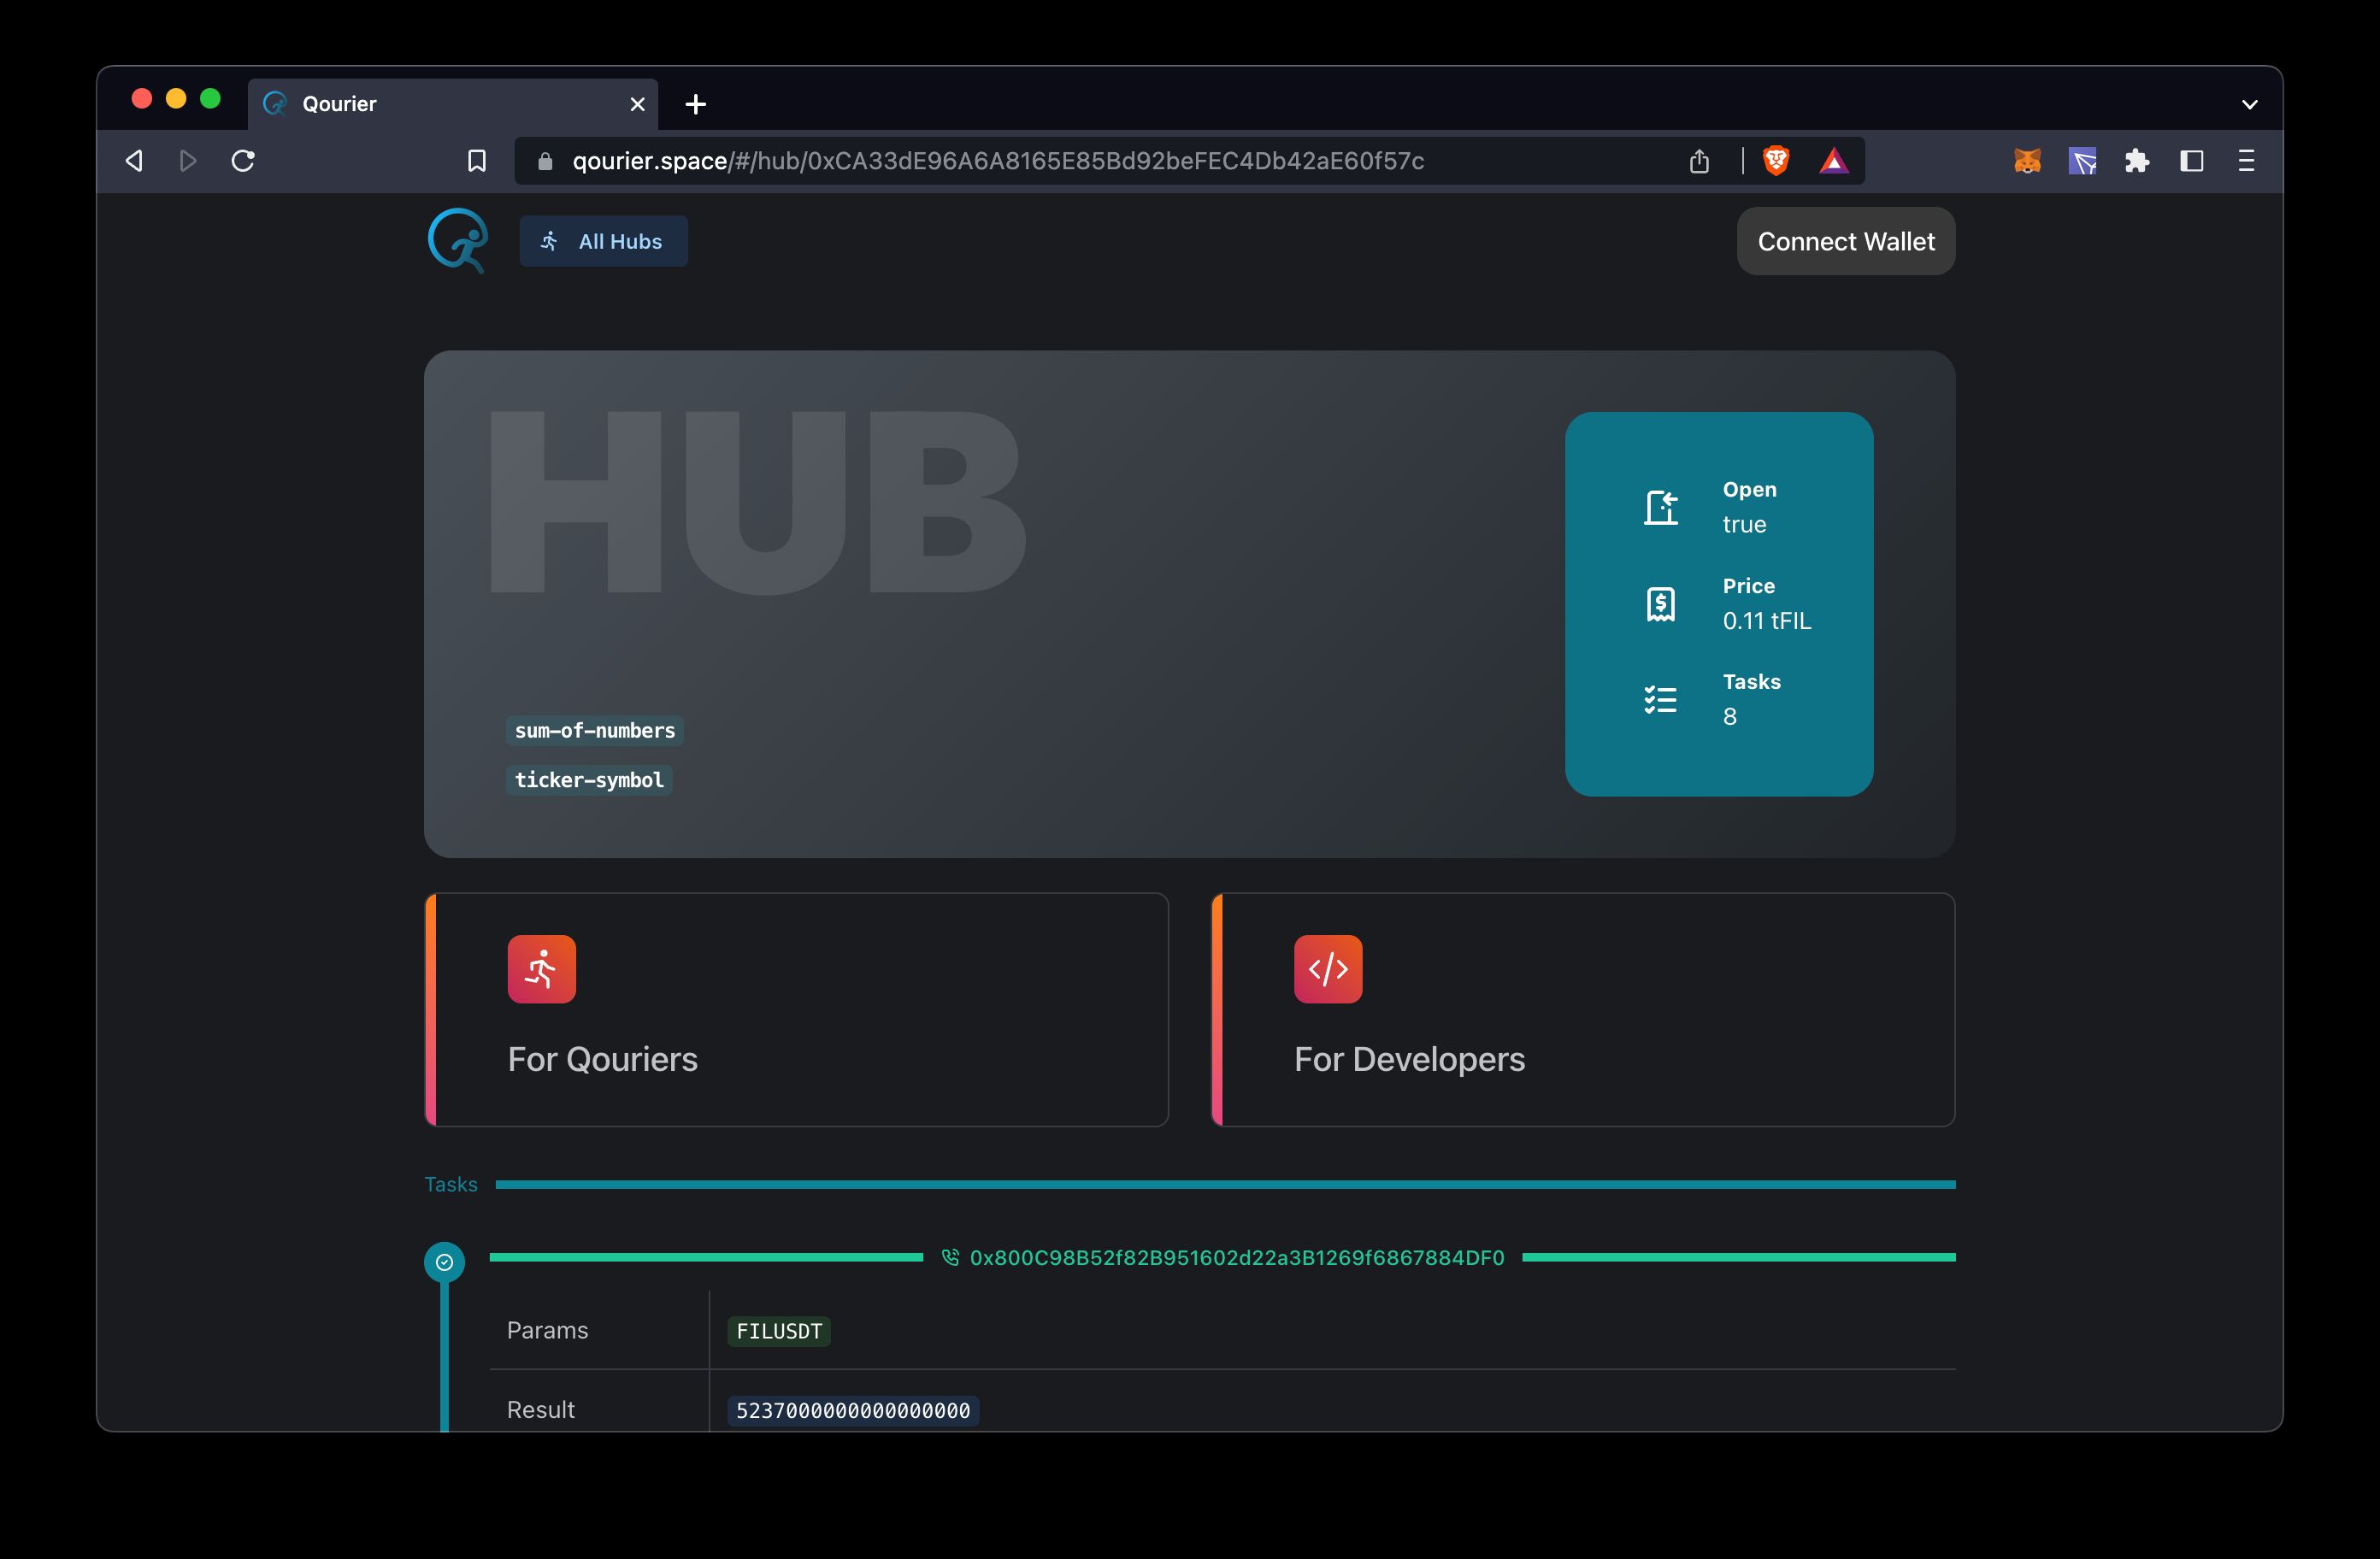Reload the current page
The width and height of the screenshot is (2380, 1559).
point(243,161)
